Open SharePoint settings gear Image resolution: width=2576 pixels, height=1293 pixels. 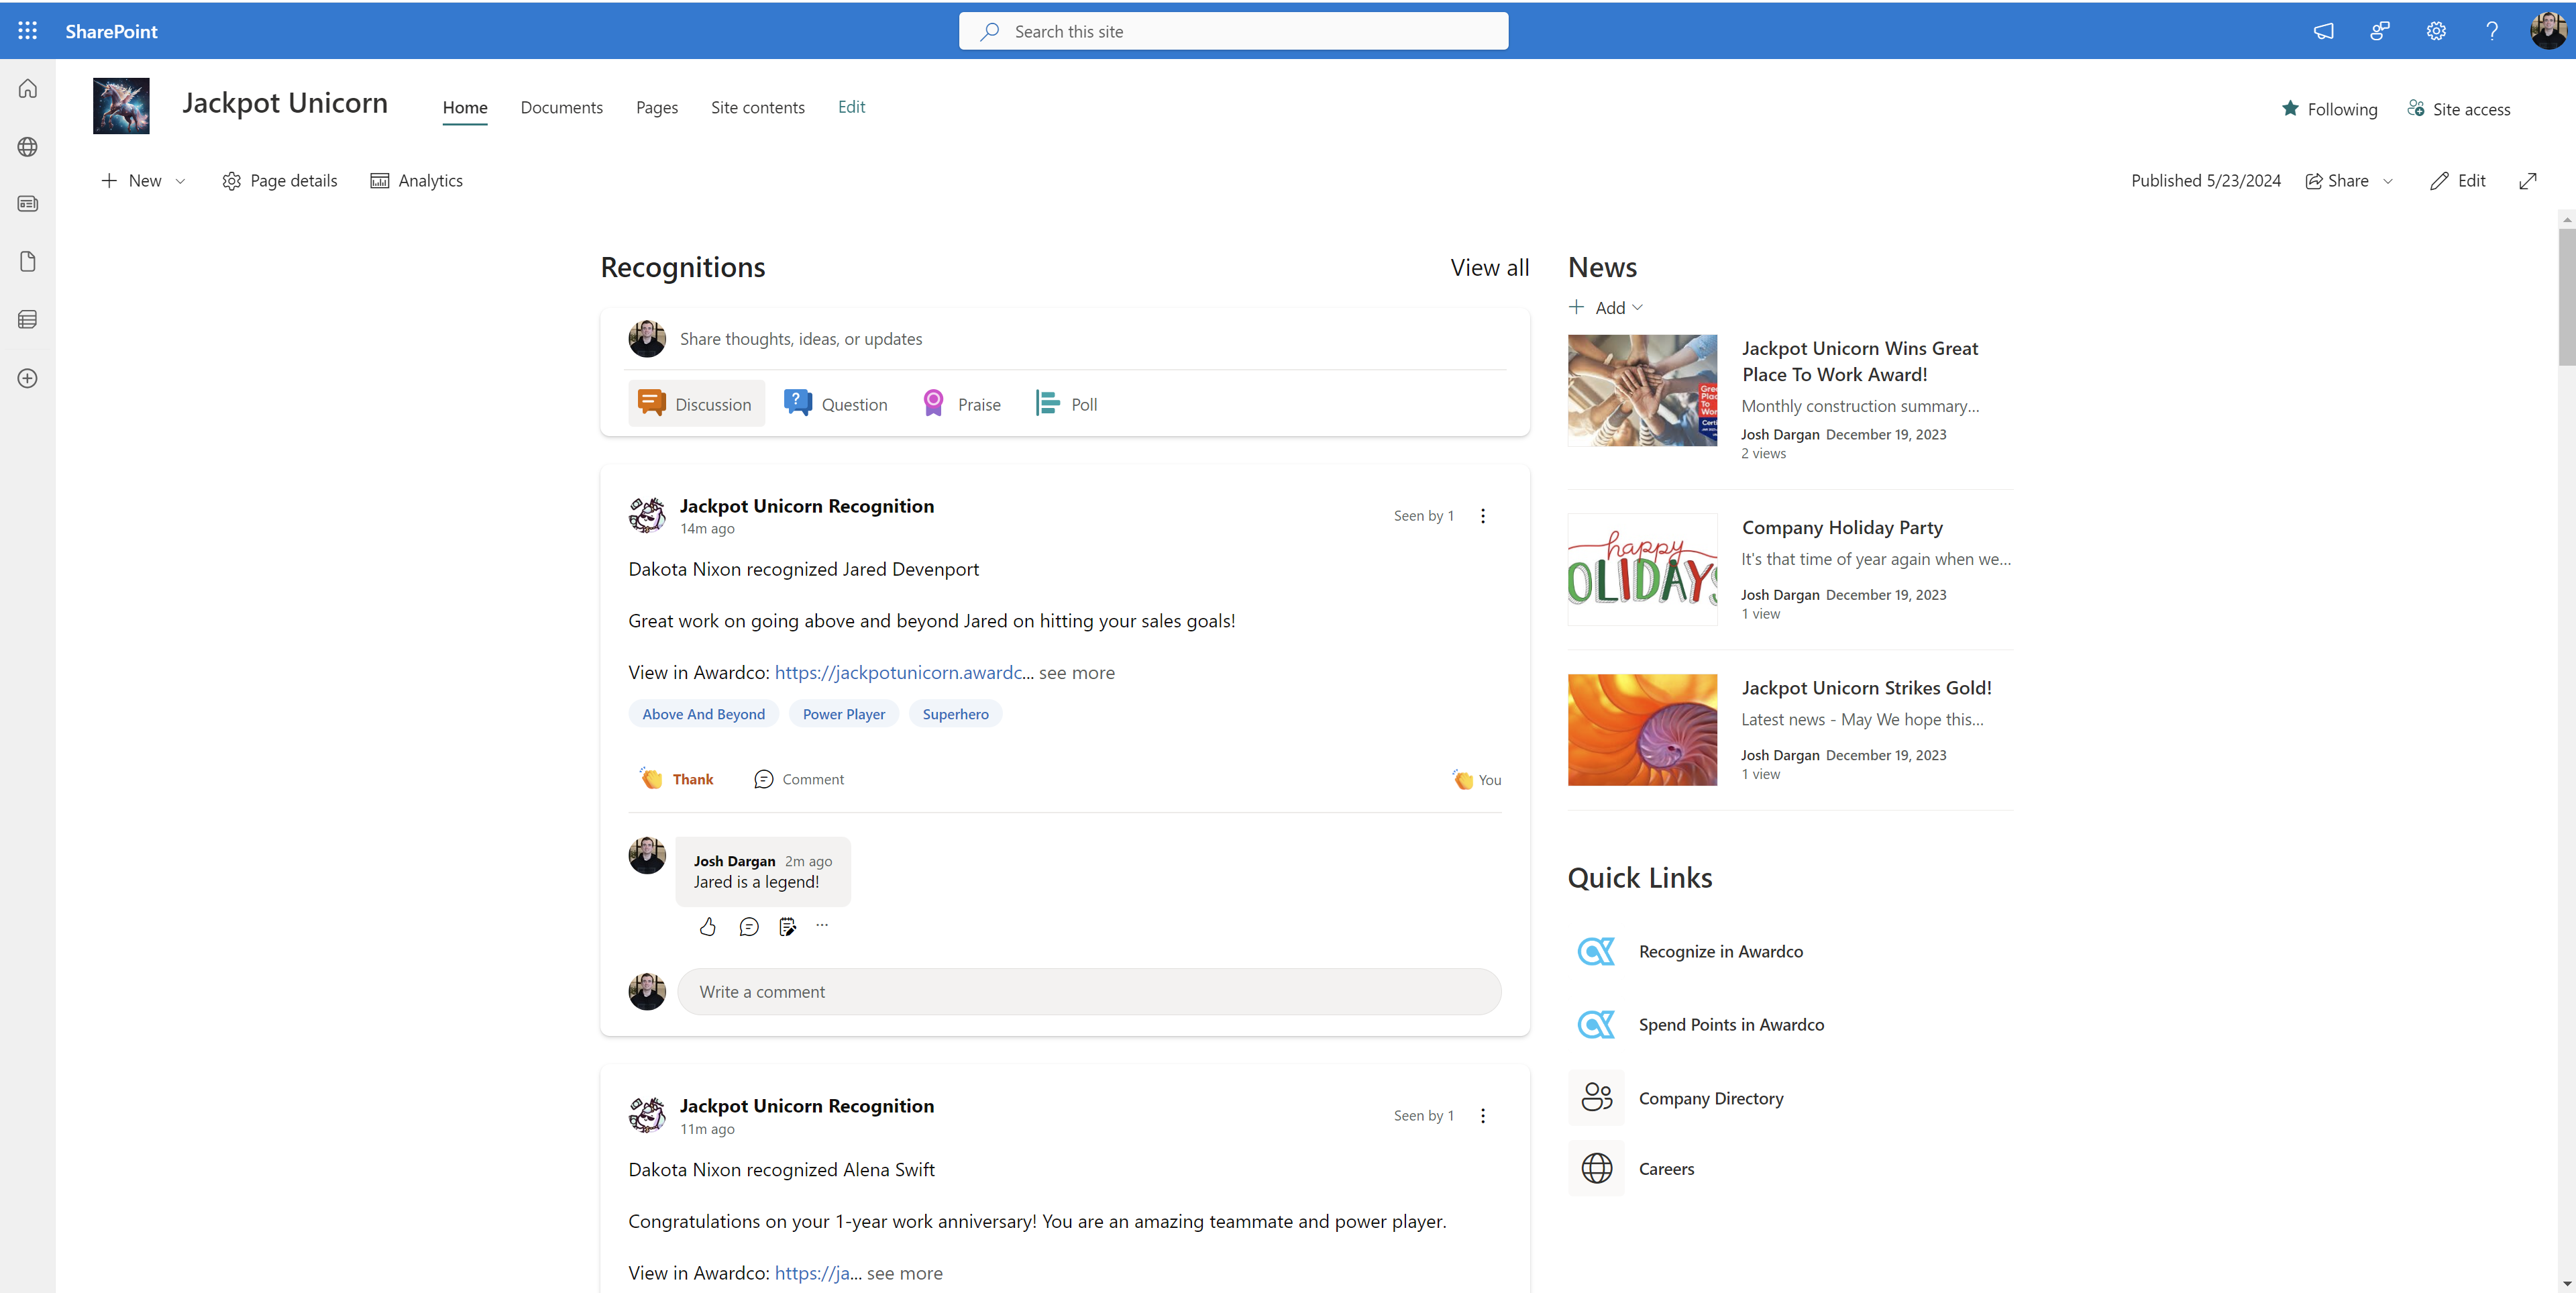point(2435,30)
